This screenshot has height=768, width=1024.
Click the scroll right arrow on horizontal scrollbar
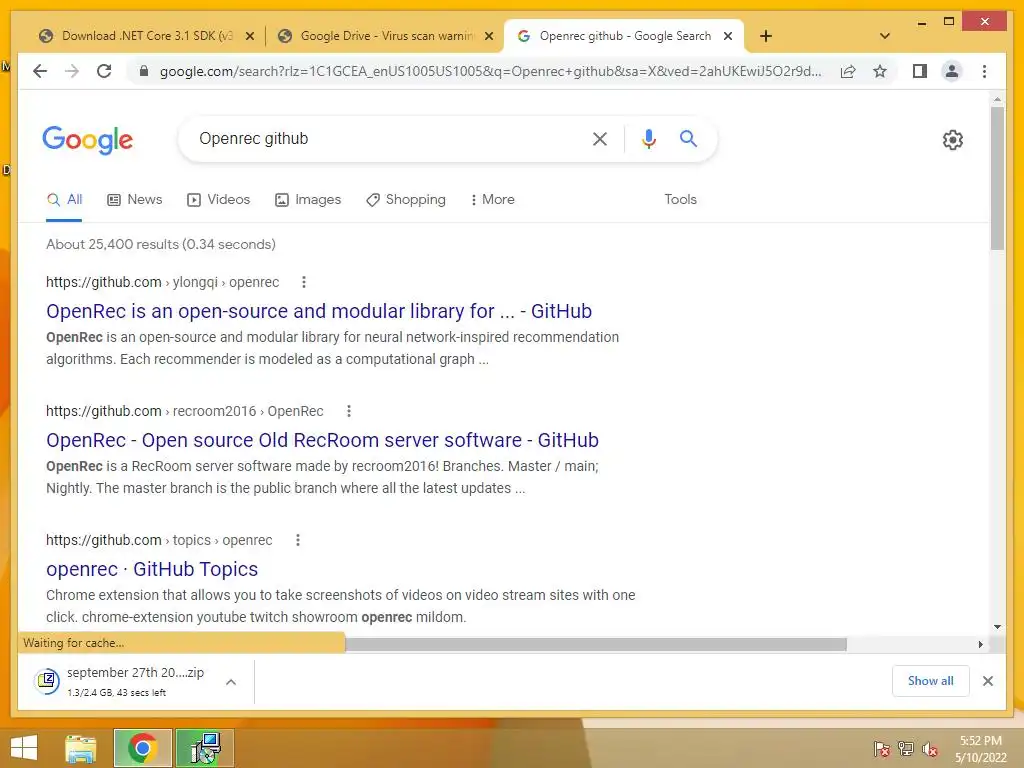tap(980, 645)
